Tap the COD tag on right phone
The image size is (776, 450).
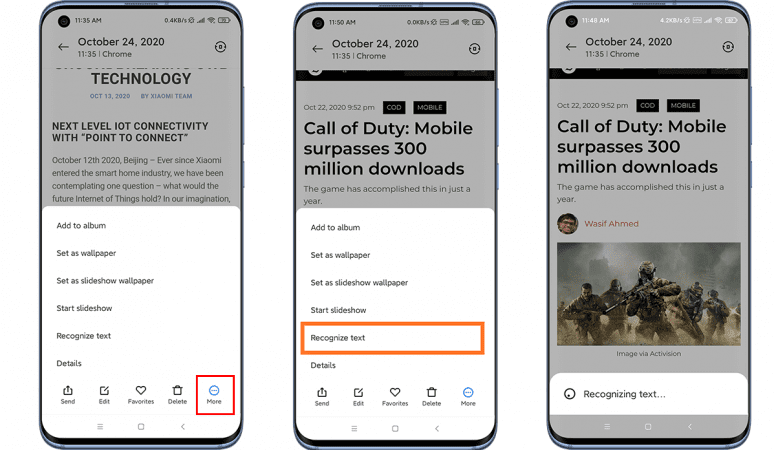647,105
